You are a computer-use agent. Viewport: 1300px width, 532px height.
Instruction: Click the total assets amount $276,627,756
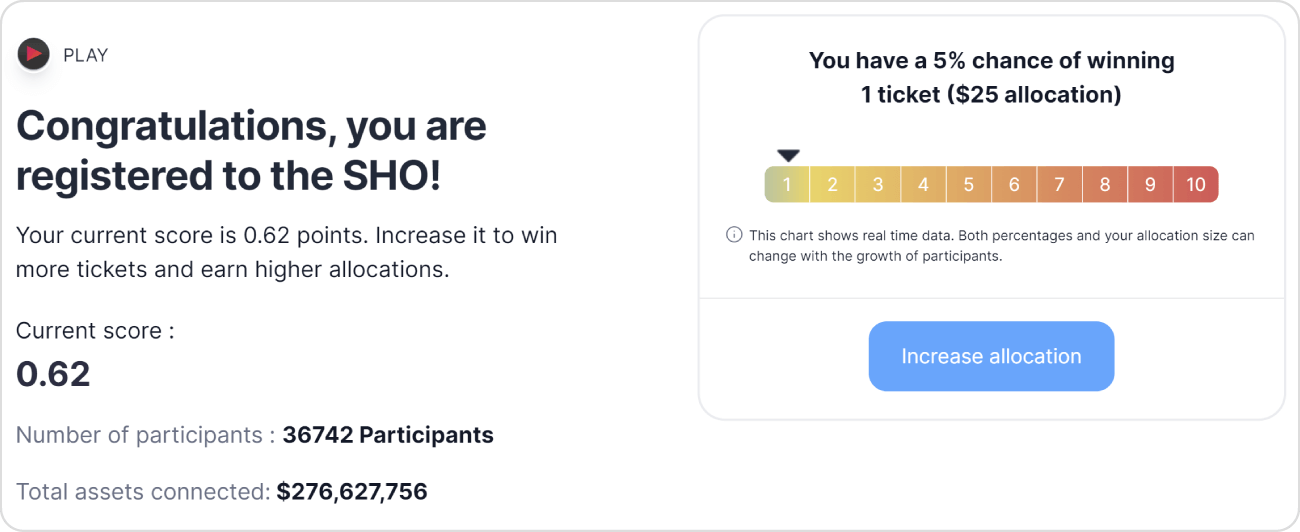coord(352,492)
